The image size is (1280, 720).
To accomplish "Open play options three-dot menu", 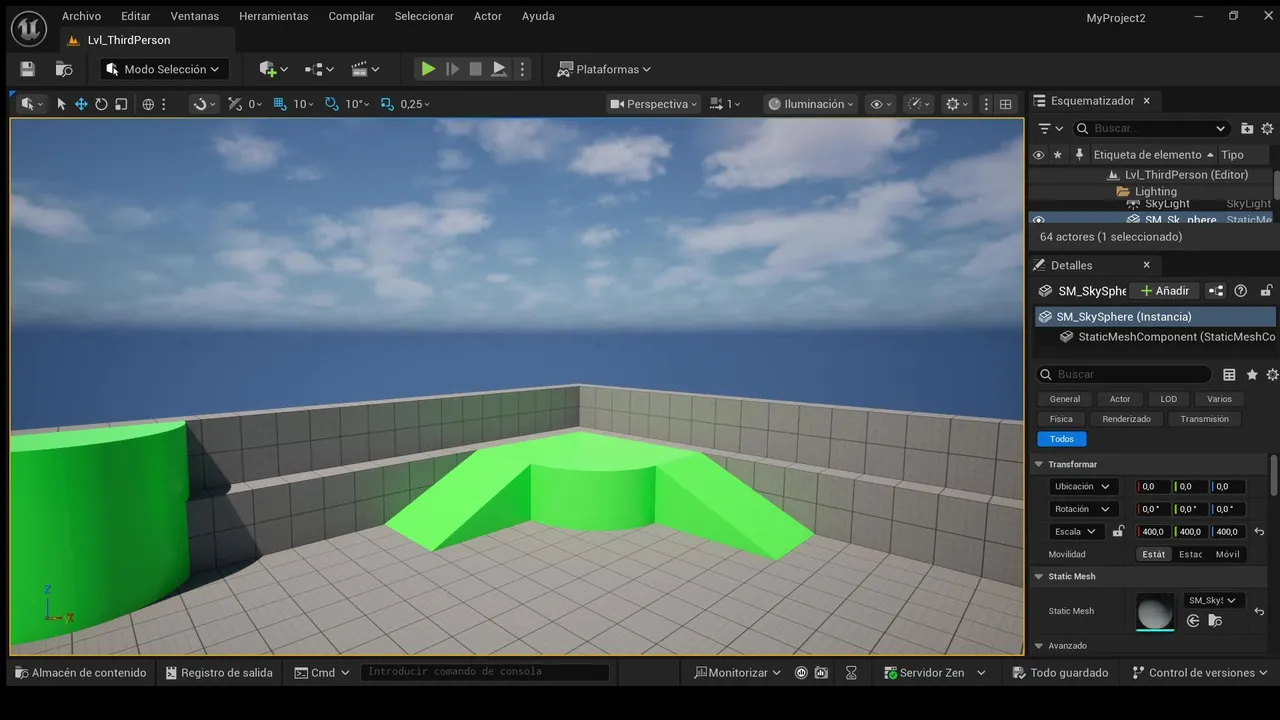I will click(522, 69).
